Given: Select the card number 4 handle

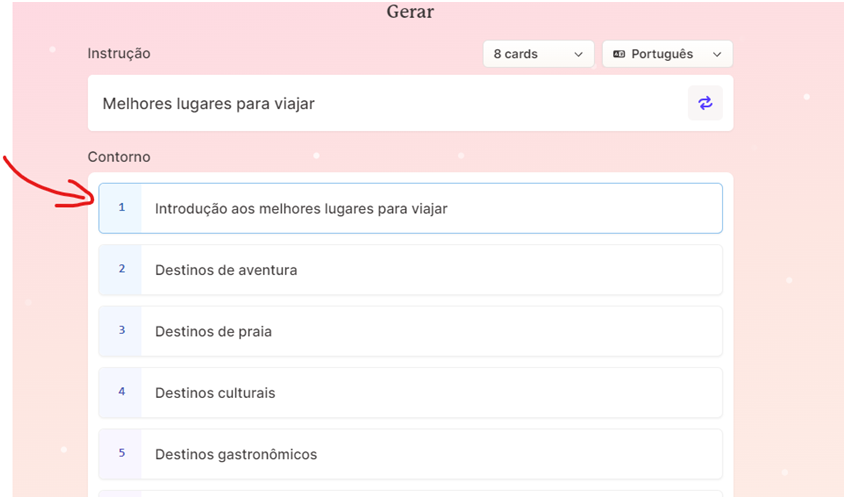Looking at the screenshot, I should click(x=121, y=392).
